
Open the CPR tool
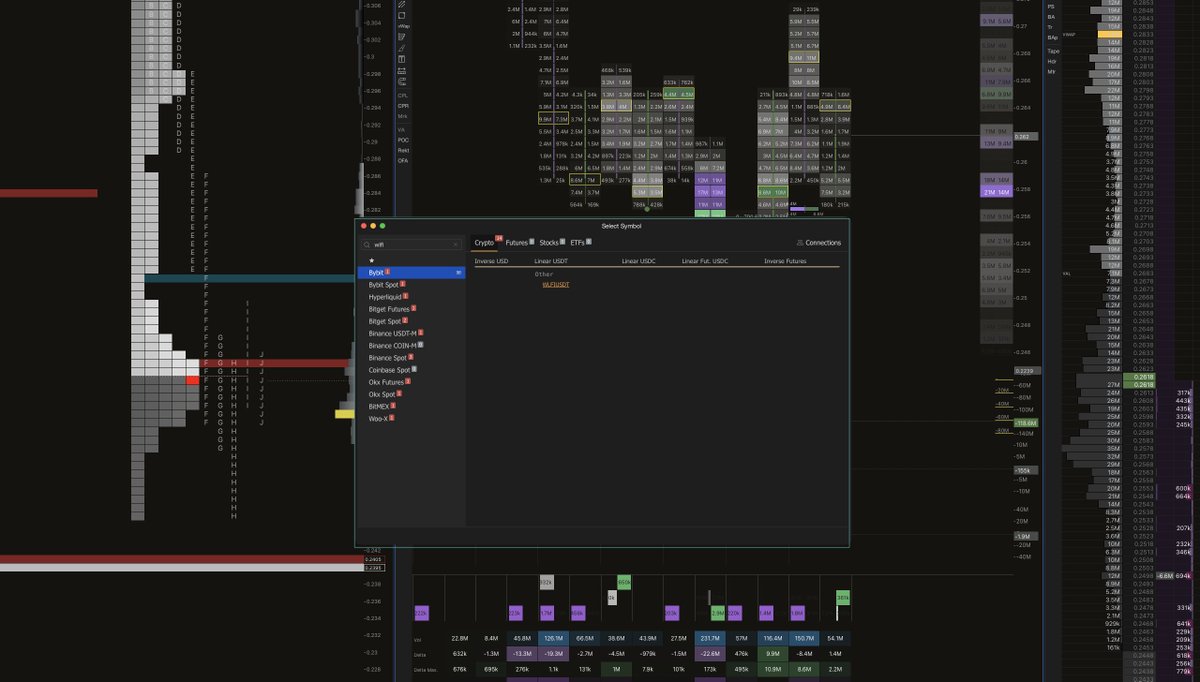click(405, 105)
